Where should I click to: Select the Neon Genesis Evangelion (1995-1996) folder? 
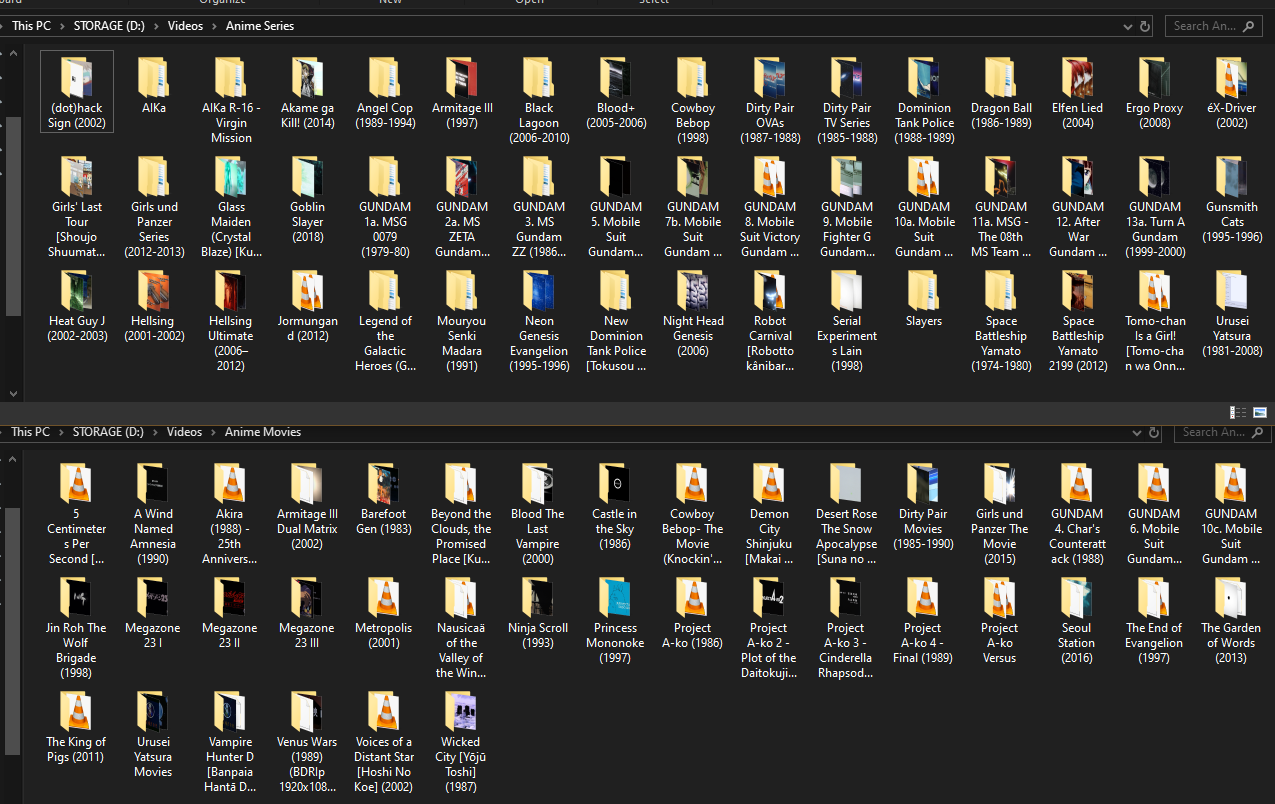pos(539,319)
